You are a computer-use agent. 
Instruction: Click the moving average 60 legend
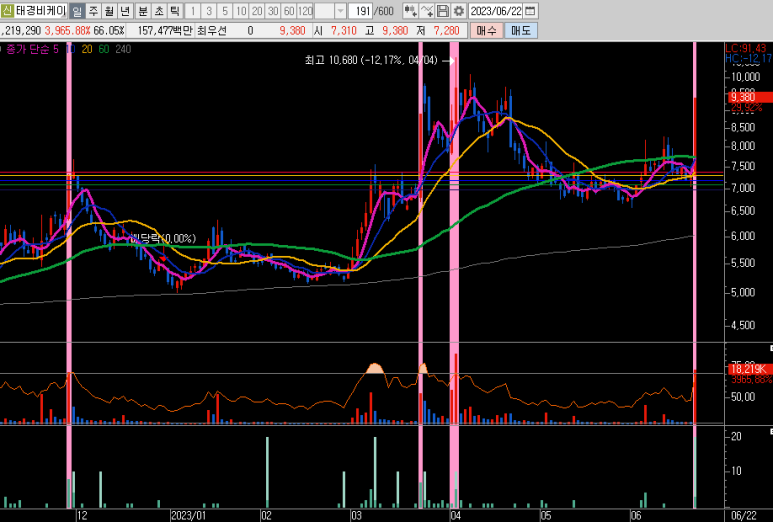[104, 49]
